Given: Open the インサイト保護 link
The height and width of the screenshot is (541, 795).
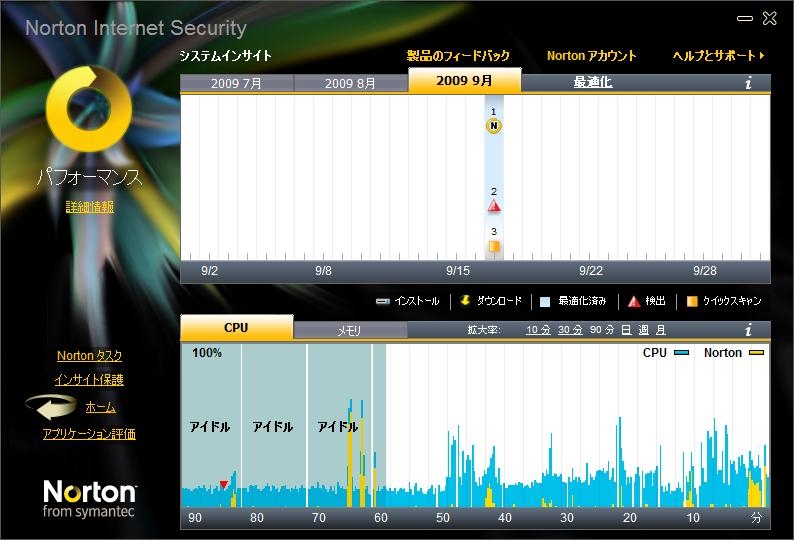Looking at the screenshot, I should click(x=89, y=380).
